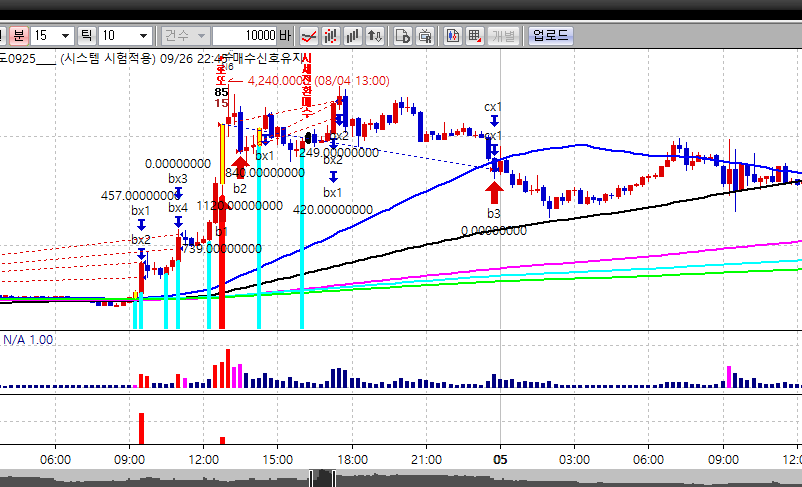Select the candlestick chart type icon
Image resolution: width=802 pixels, height=487 pixels.
pos(331,35)
